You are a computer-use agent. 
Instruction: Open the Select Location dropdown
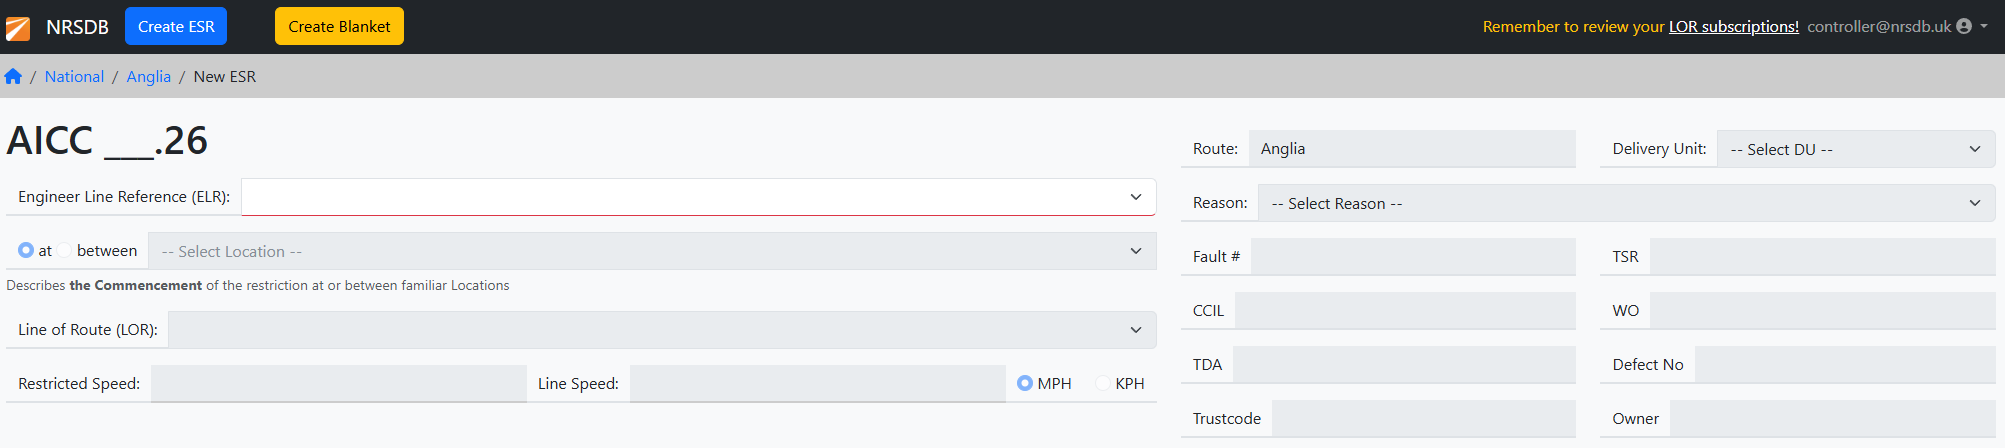[x=652, y=251]
